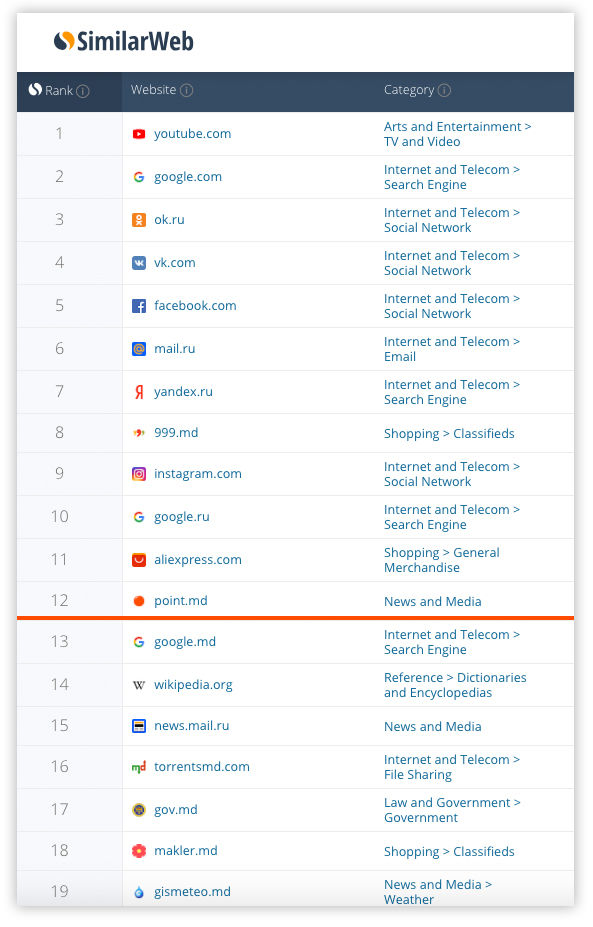593x927 pixels.
Task: Click Shopping > Classifieds for 999.md
Action: click(450, 435)
